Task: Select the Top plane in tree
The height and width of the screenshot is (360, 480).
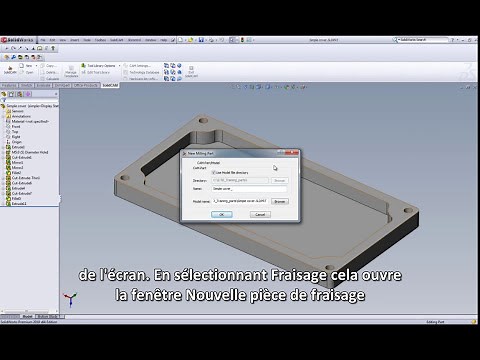Action: point(13,132)
